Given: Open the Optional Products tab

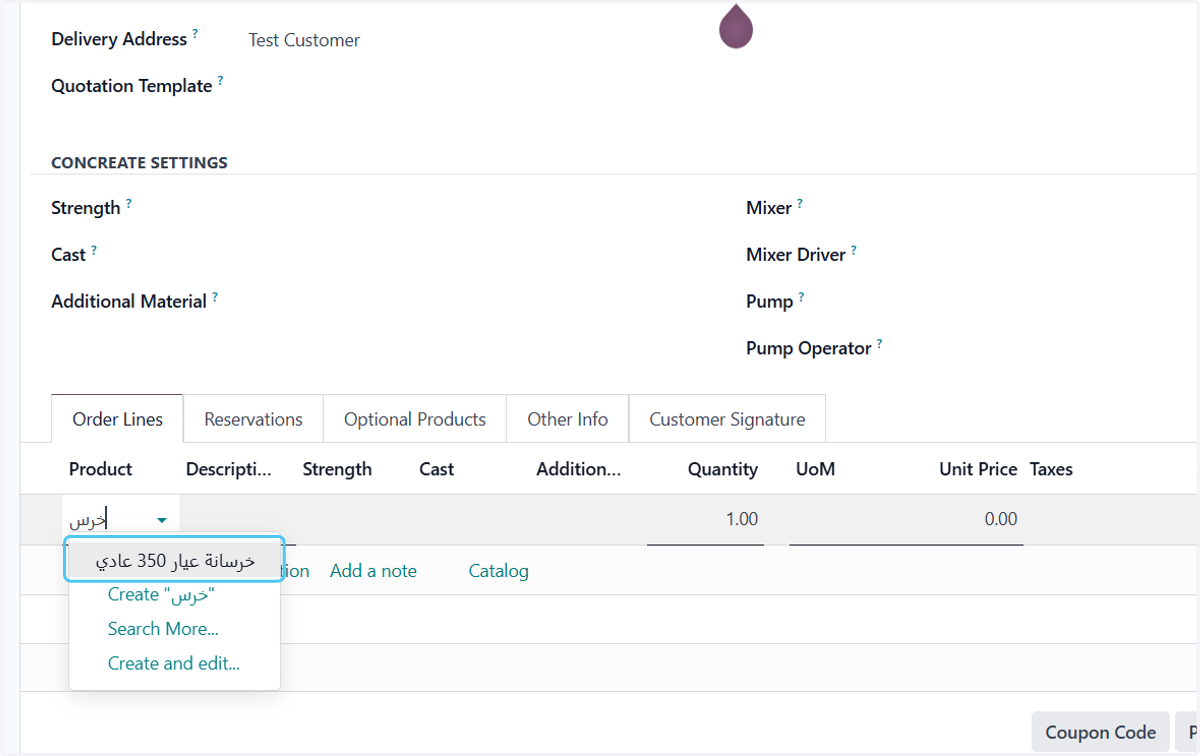Looking at the screenshot, I should 415,419.
